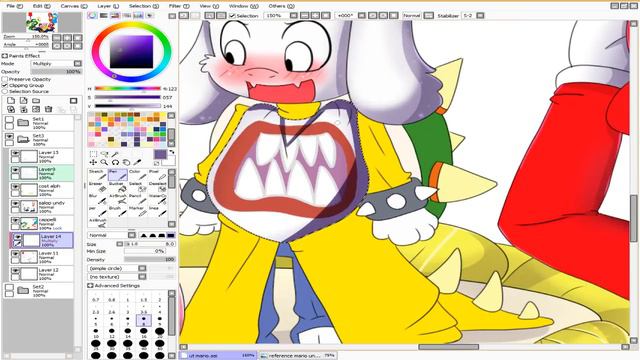Open the Selection menu
This screenshot has width=640, height=360.
click(144, 6)
